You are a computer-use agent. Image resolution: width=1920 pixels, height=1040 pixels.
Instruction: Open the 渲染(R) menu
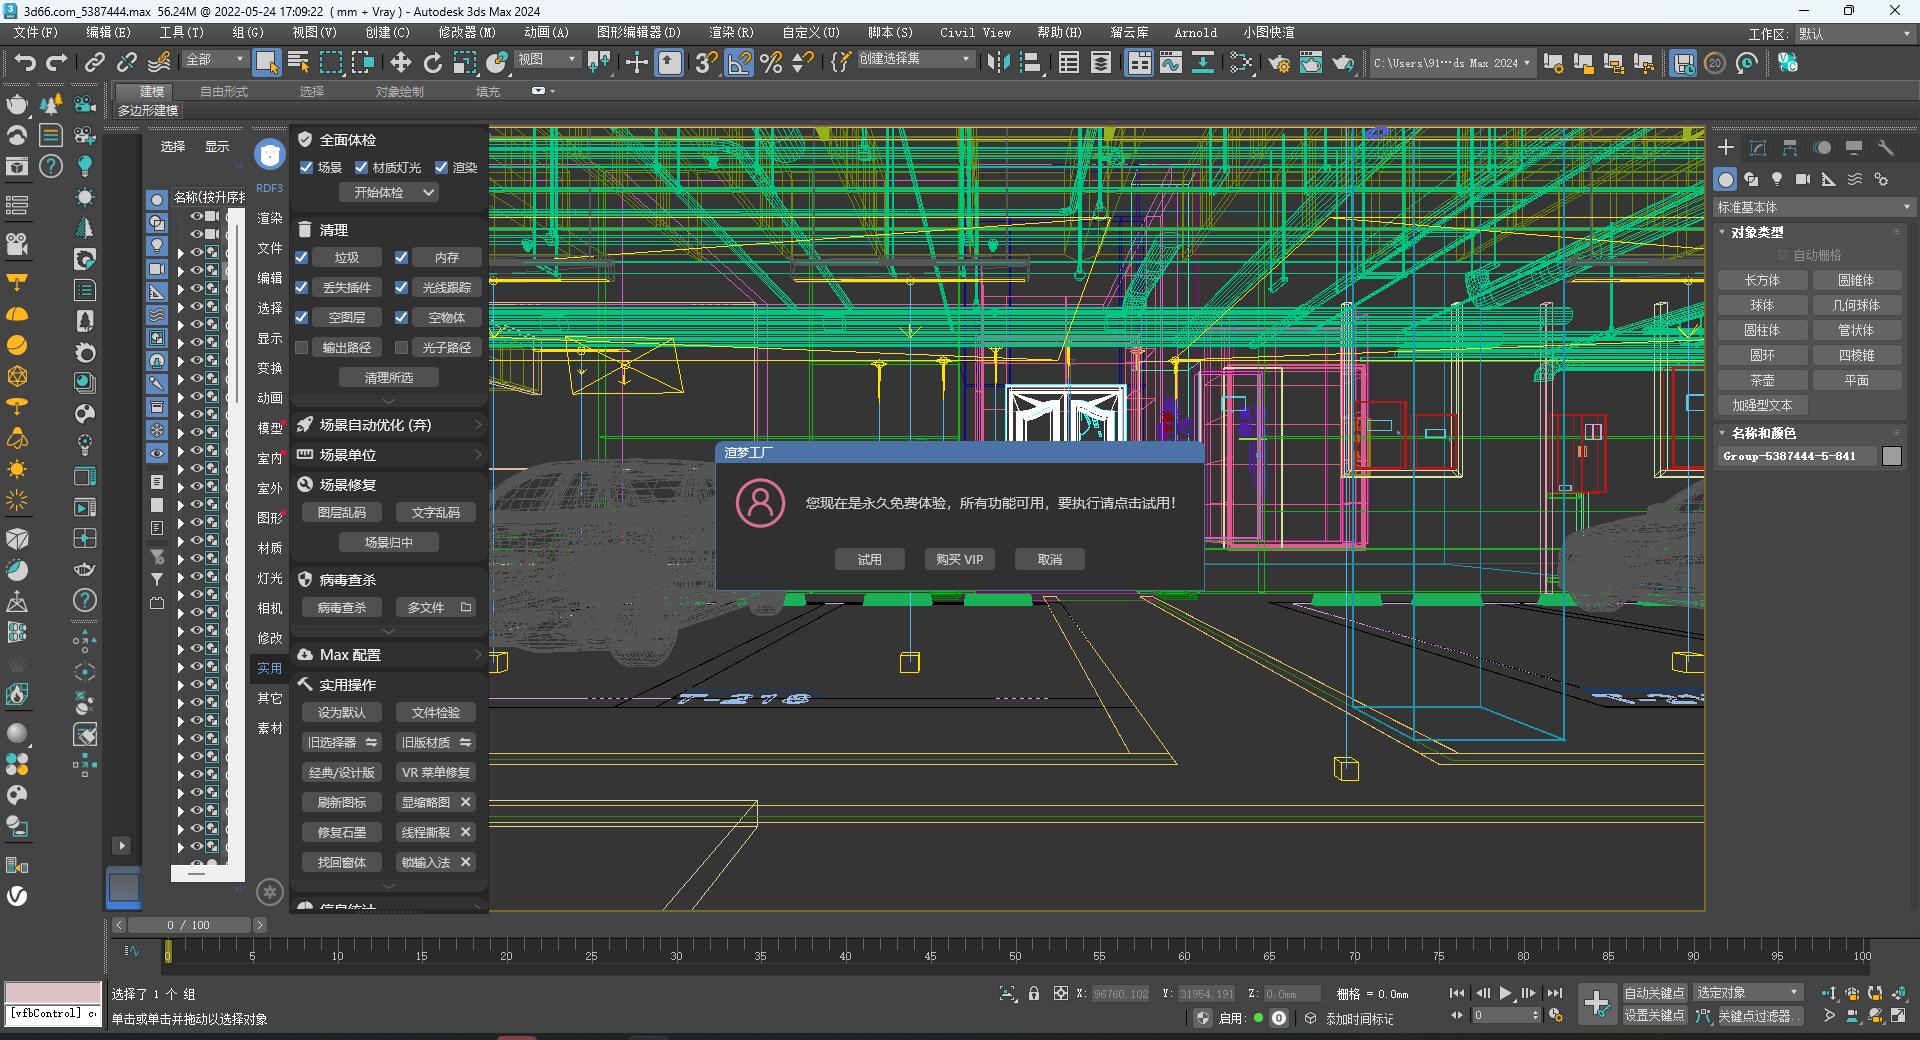(x=731, y=32)
